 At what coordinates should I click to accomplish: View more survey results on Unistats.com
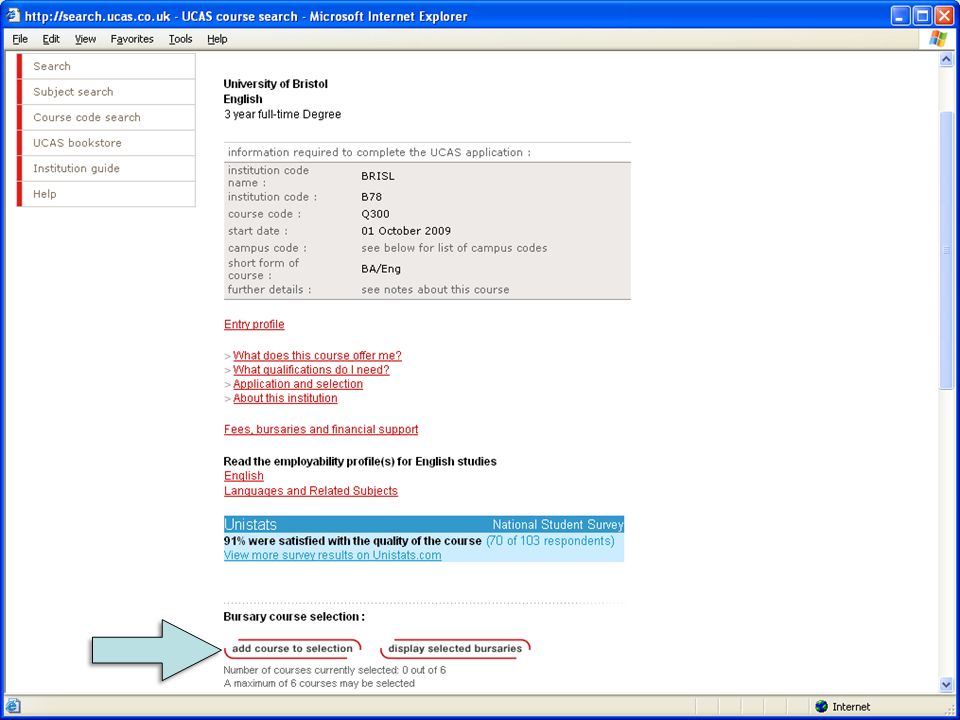click(332, 555)
